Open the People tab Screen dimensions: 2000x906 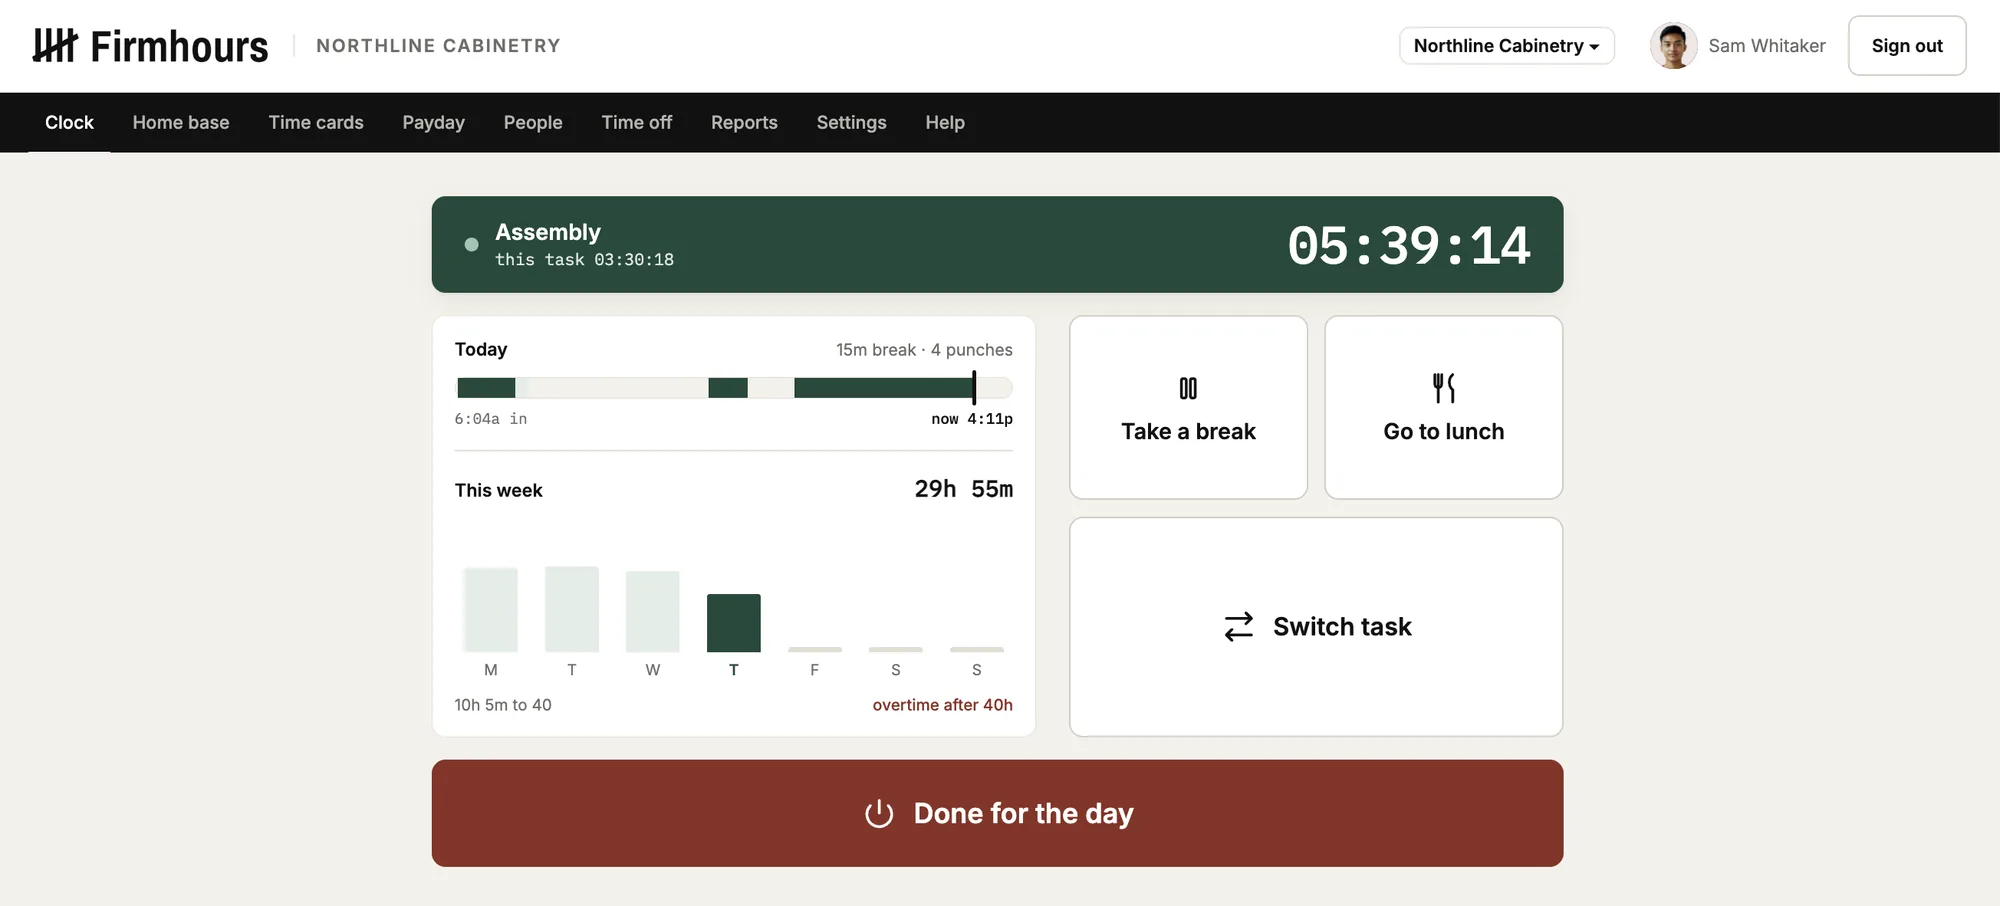(533, 122)
